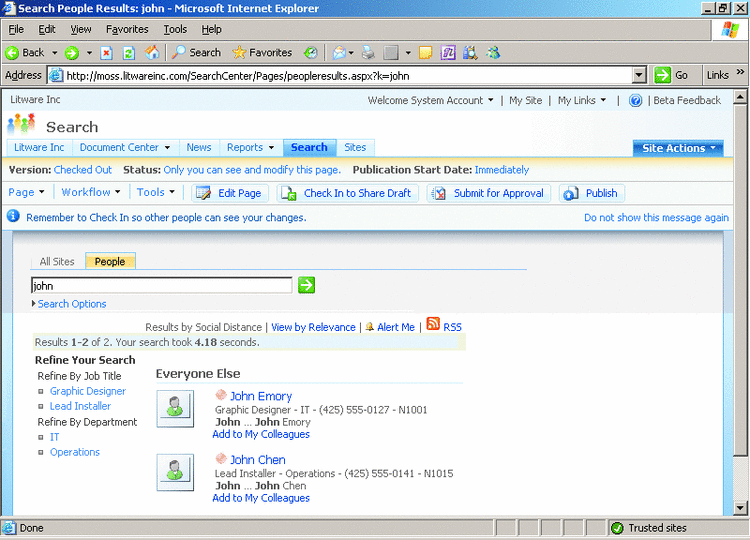The image size is (750, 540).
Task: Click the Home icon in toolbar
Action: [x=152, y=52]
